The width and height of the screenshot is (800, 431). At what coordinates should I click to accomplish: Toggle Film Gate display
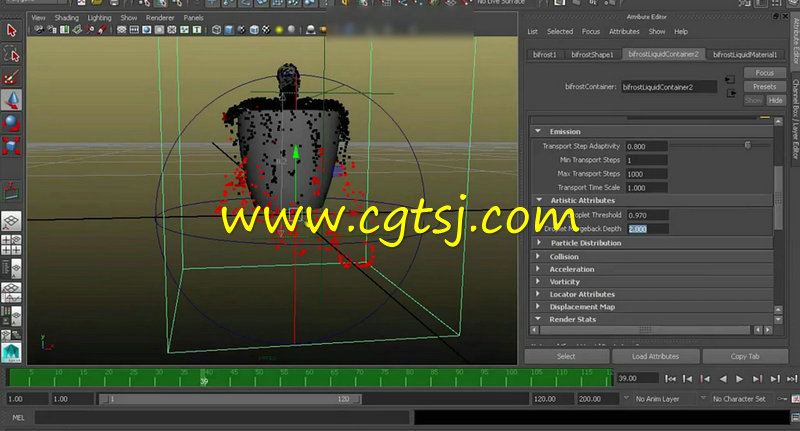pos(134,30)
